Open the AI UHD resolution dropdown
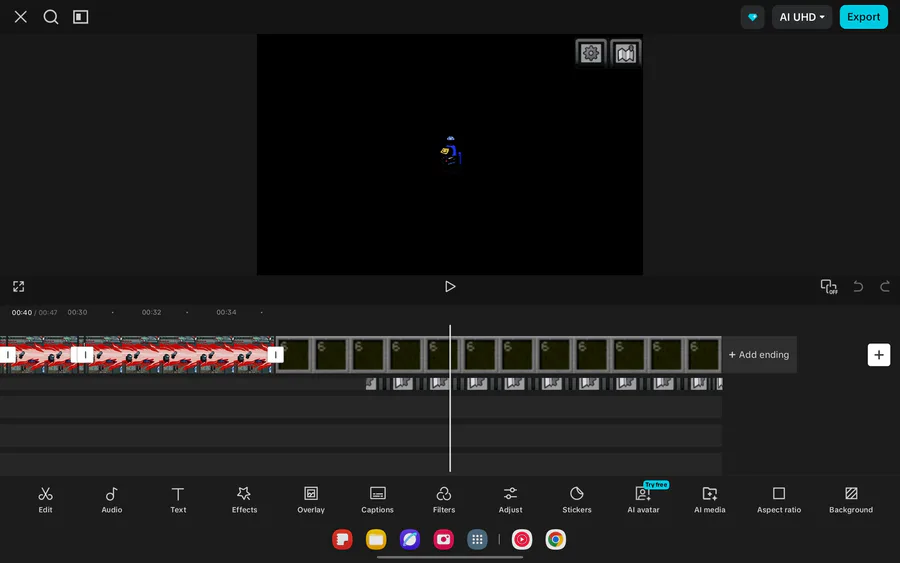Viewport: 900px width, 563px height. tap(801, 17)
